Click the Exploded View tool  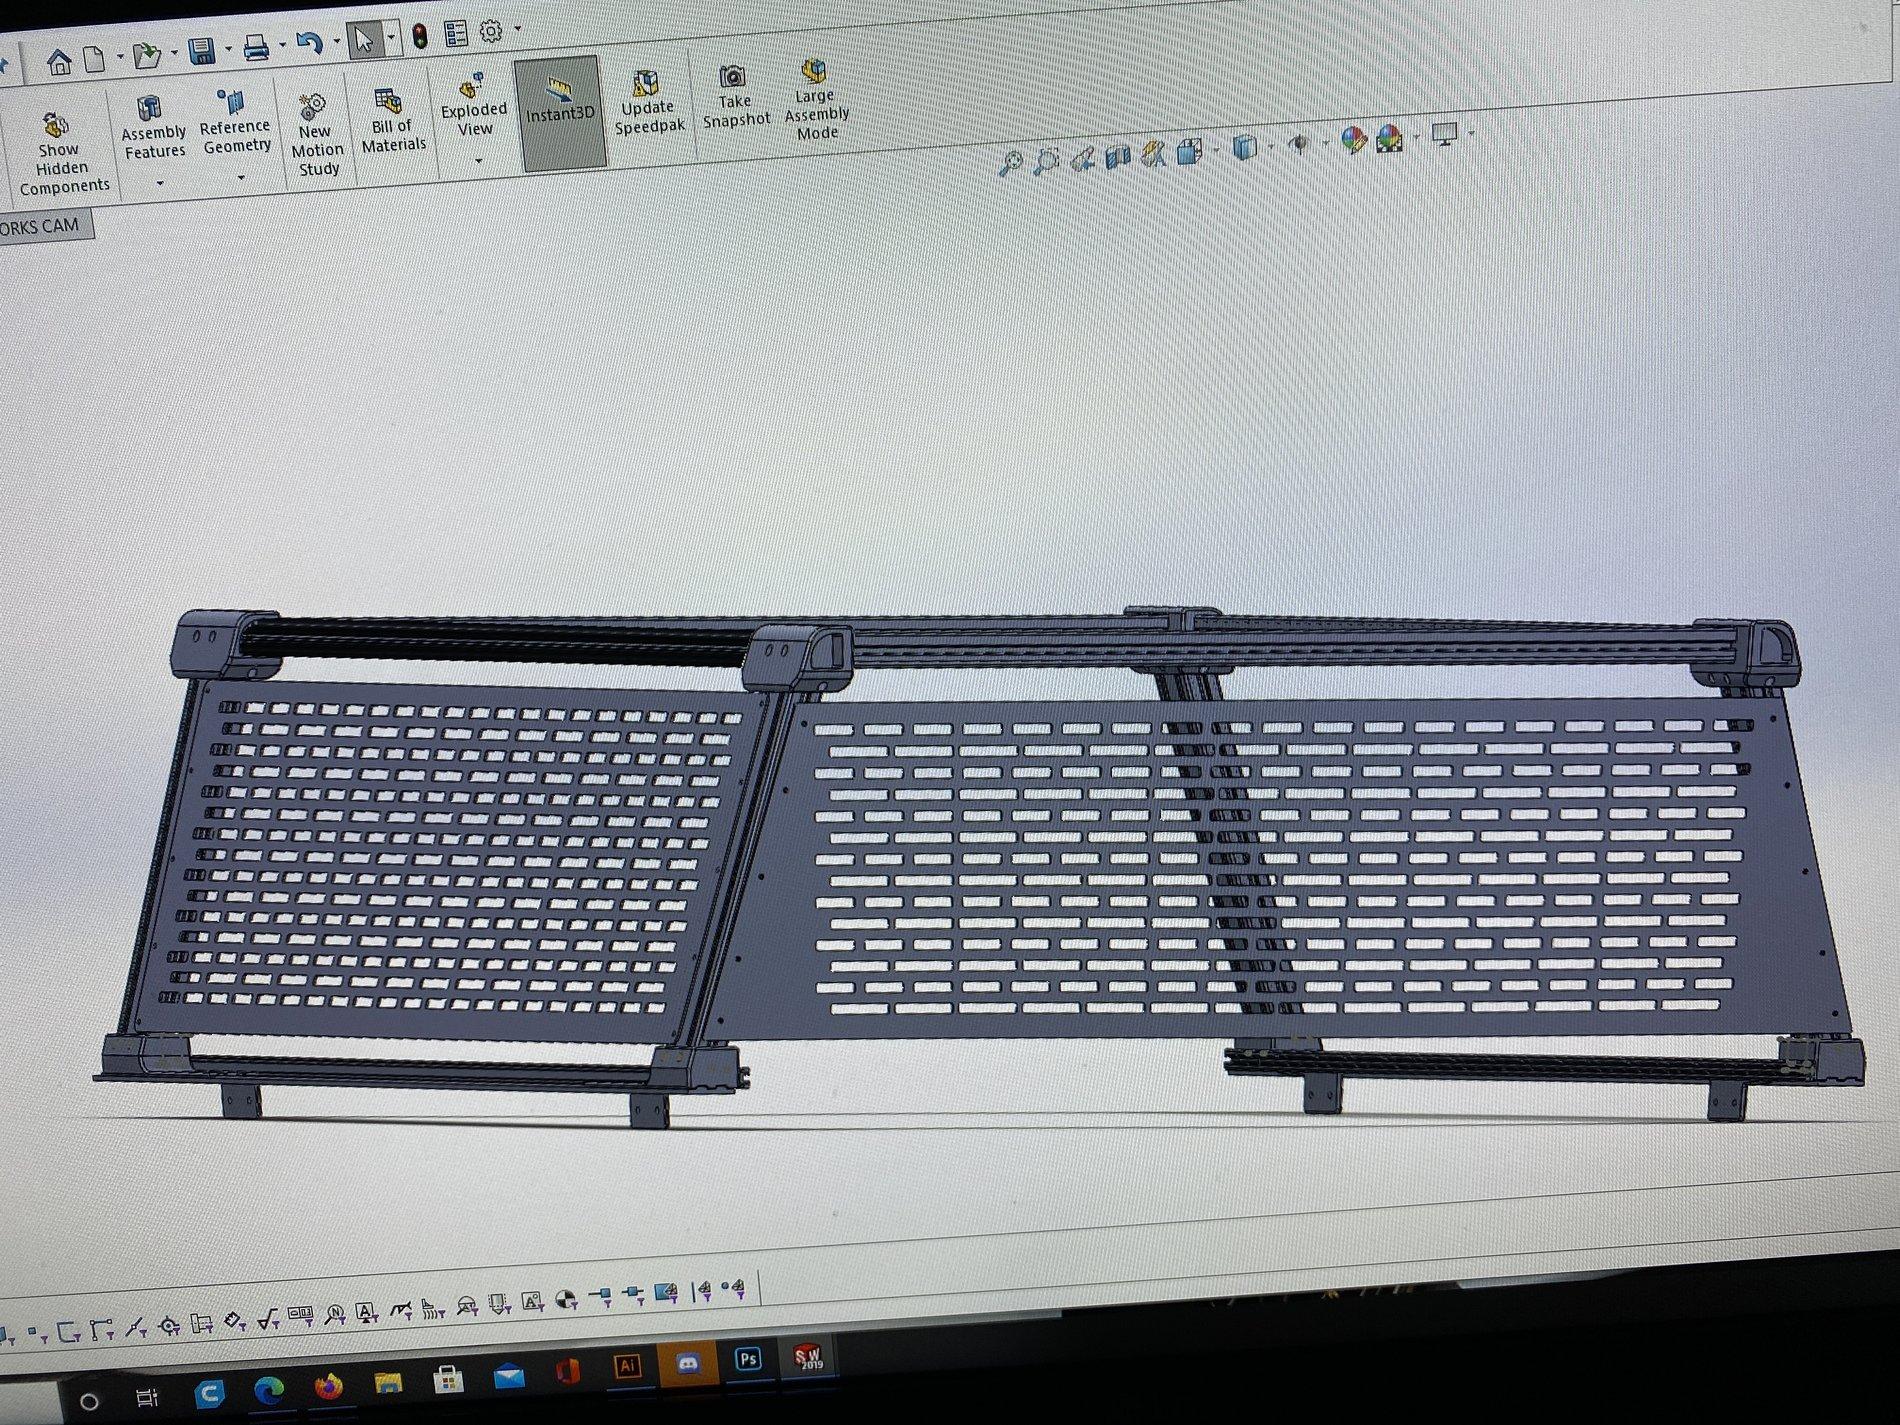pos(473,106)
